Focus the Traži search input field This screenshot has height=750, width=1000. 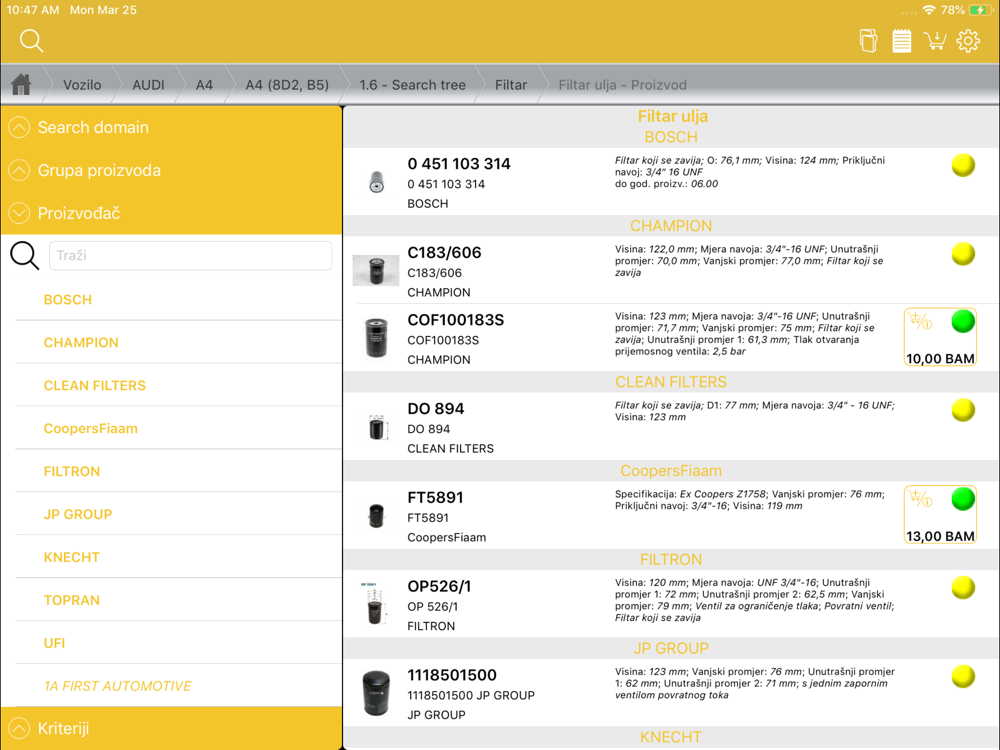click(190, 255)
